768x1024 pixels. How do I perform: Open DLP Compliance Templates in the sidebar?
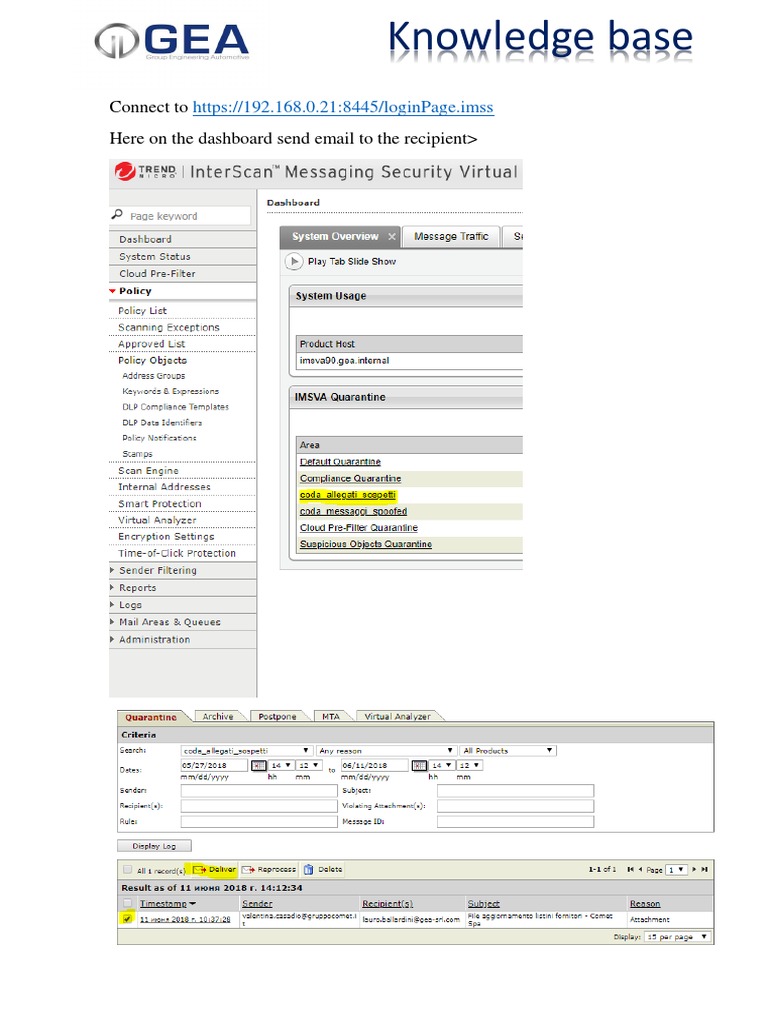coord(175,407)
